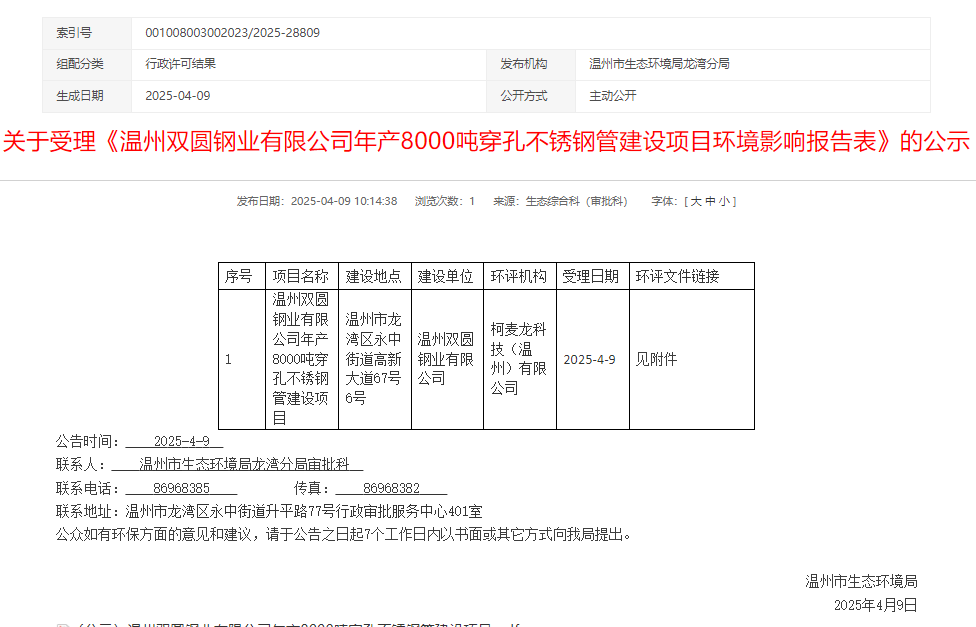Set font size to large (大)
The image size is (976, 627).
pyautogui.click(x=696, y=201)
